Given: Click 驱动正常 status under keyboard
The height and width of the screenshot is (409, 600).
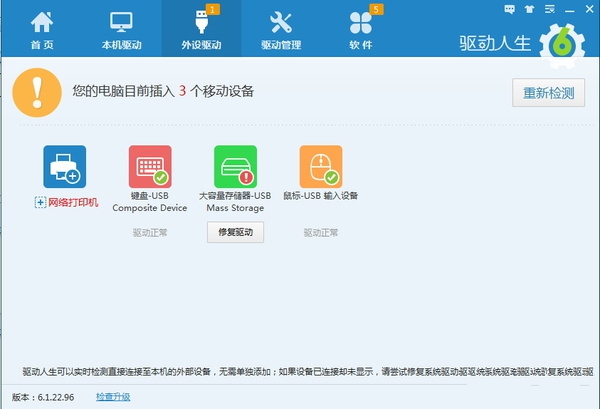Looking at the screenshot, I should point(150,233).
